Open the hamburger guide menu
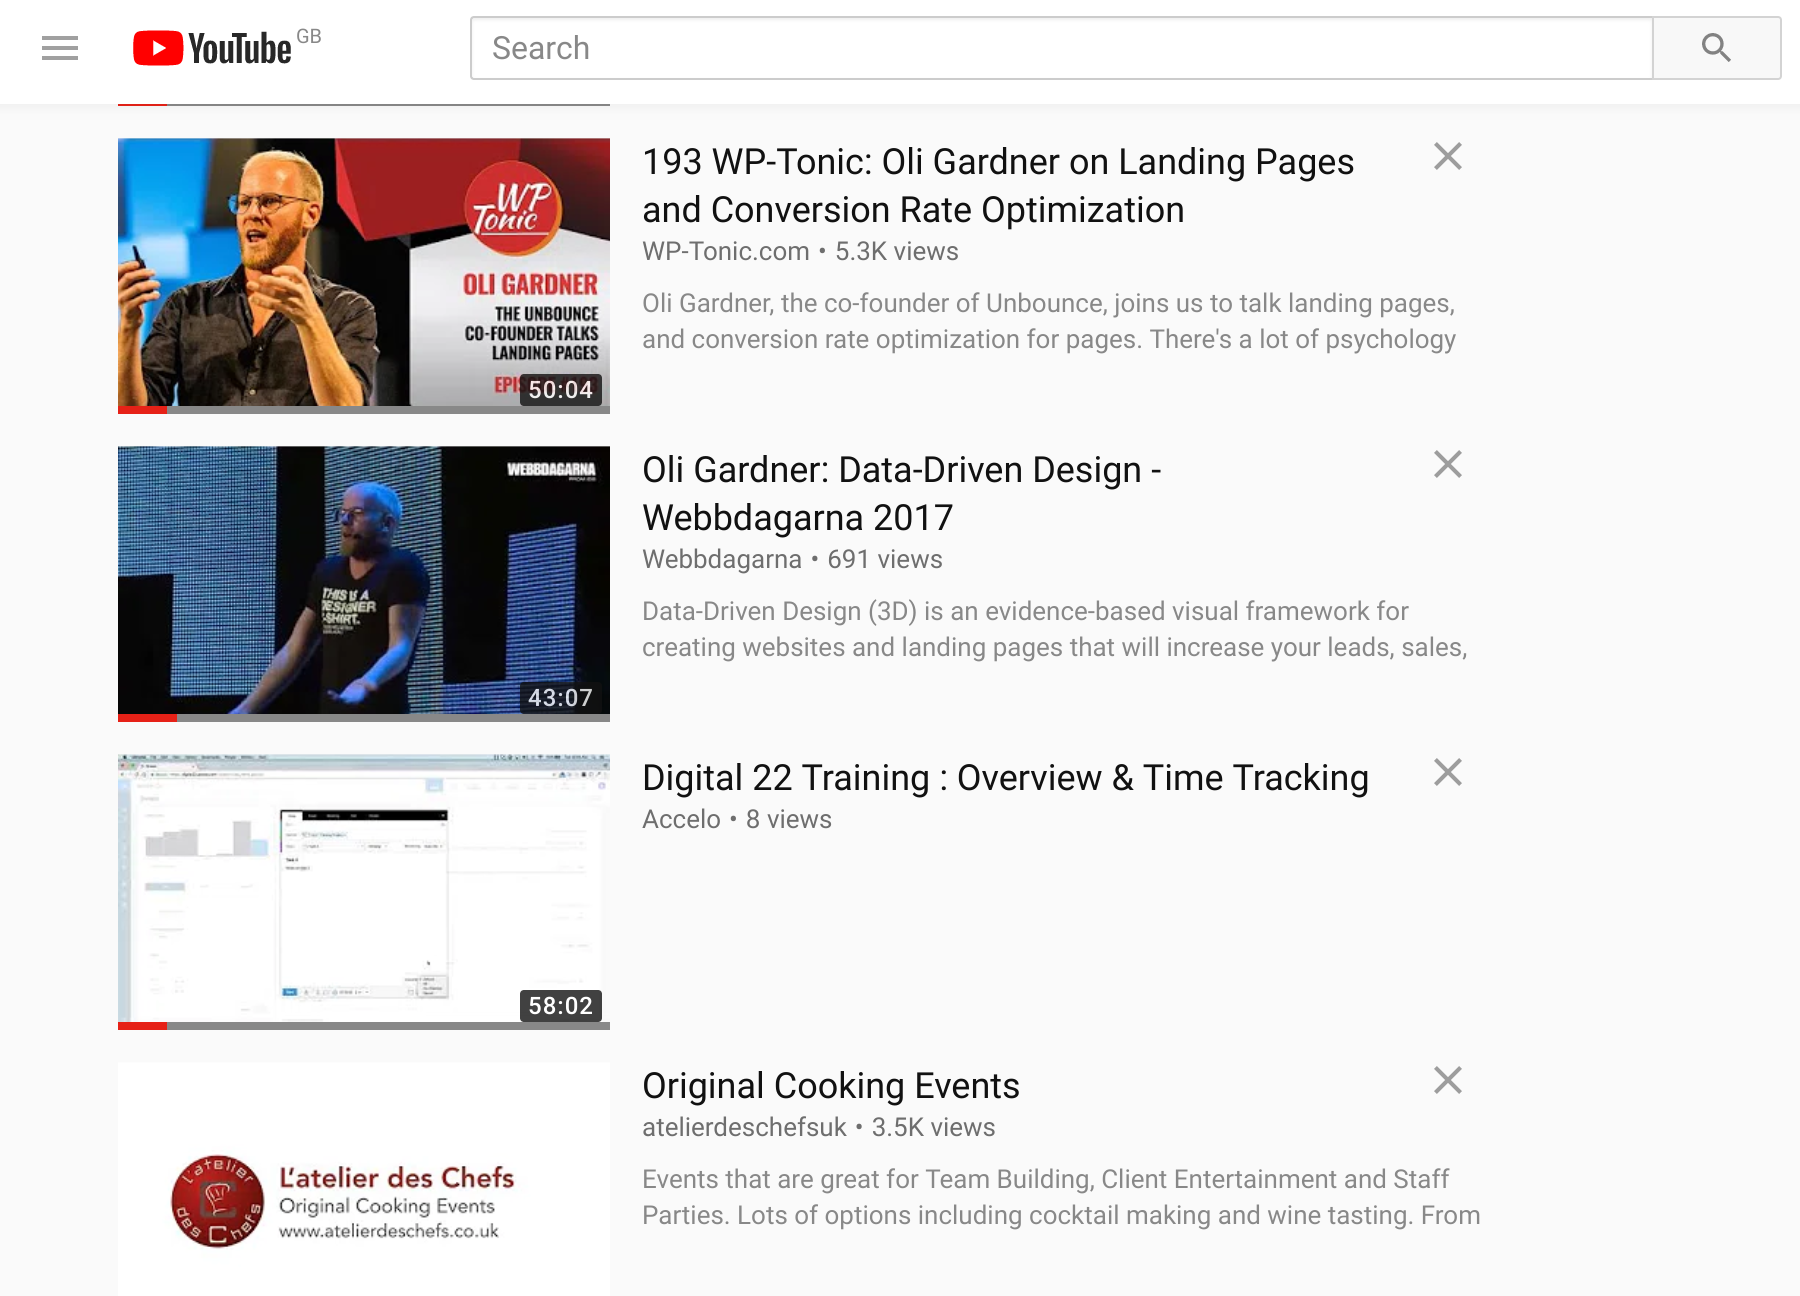The width and height of the screenshot is (1800, 1296). (x=60, y=48)
